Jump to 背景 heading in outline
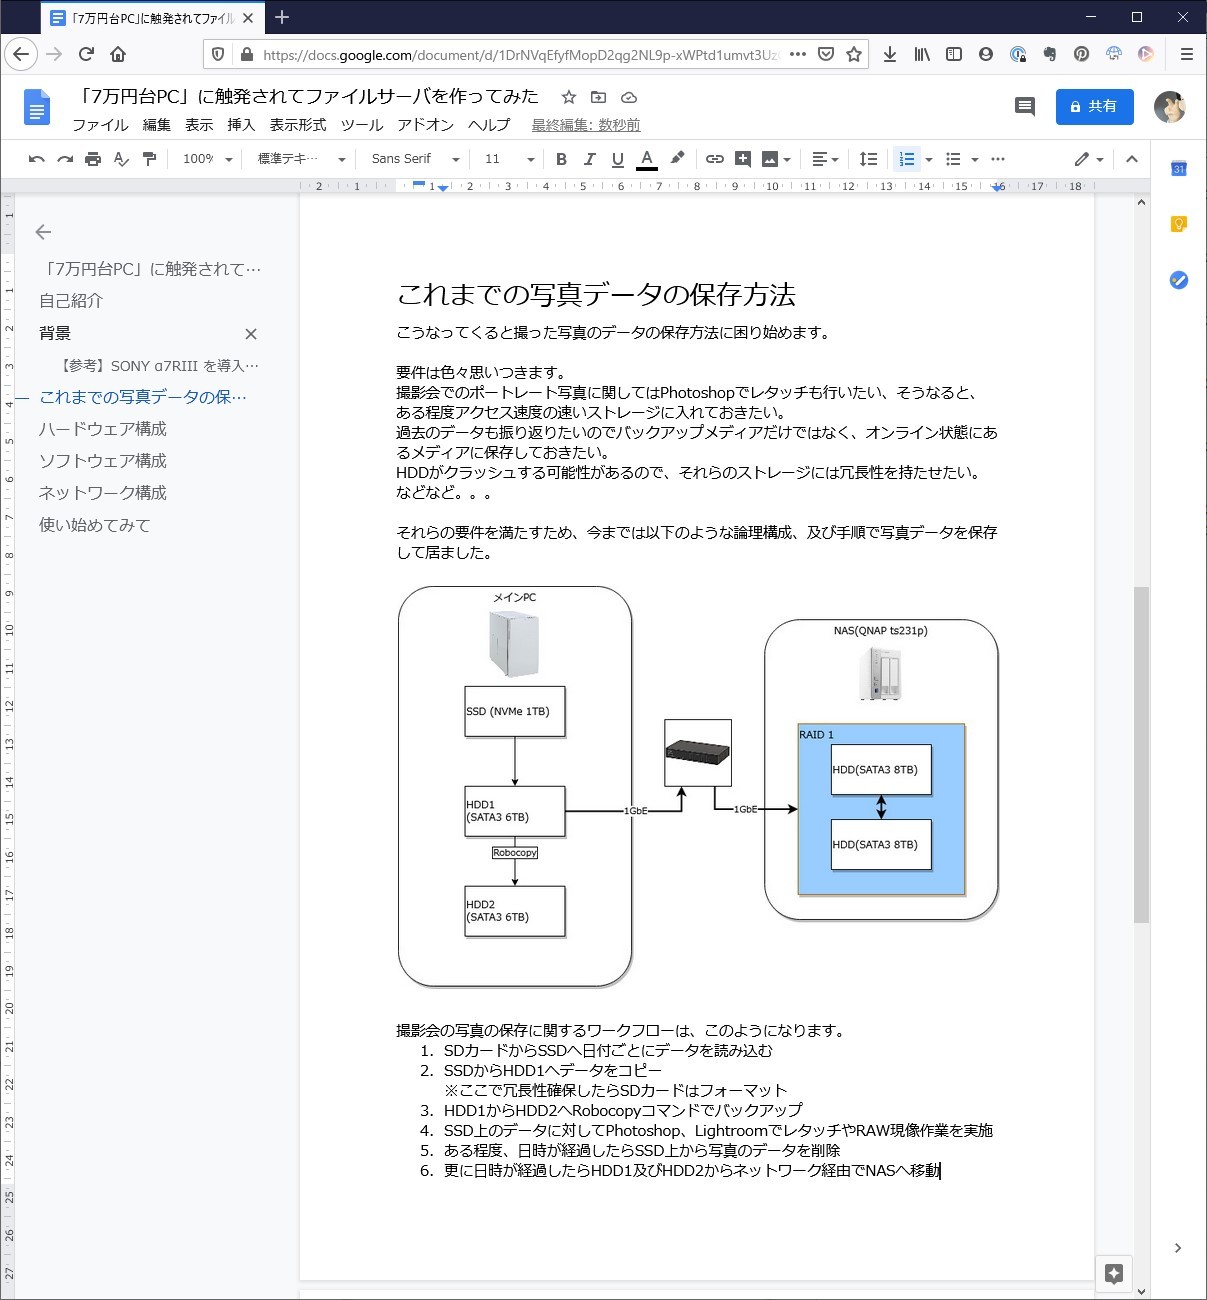This screenshot has width=1207, height=1300. [55, 333]
